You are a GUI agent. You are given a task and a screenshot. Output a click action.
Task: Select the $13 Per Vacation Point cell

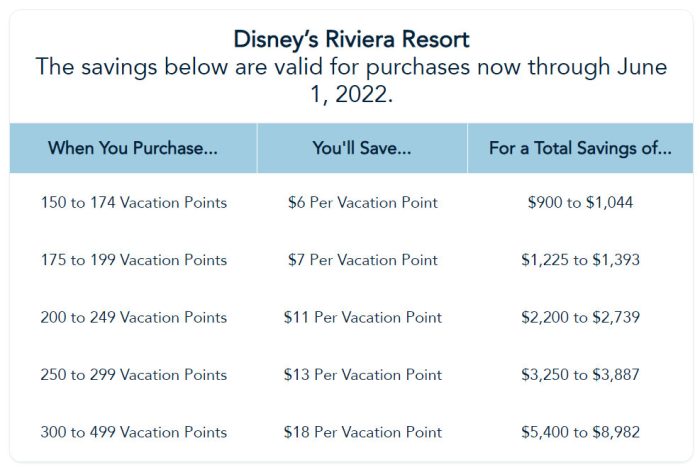[362, 375]
